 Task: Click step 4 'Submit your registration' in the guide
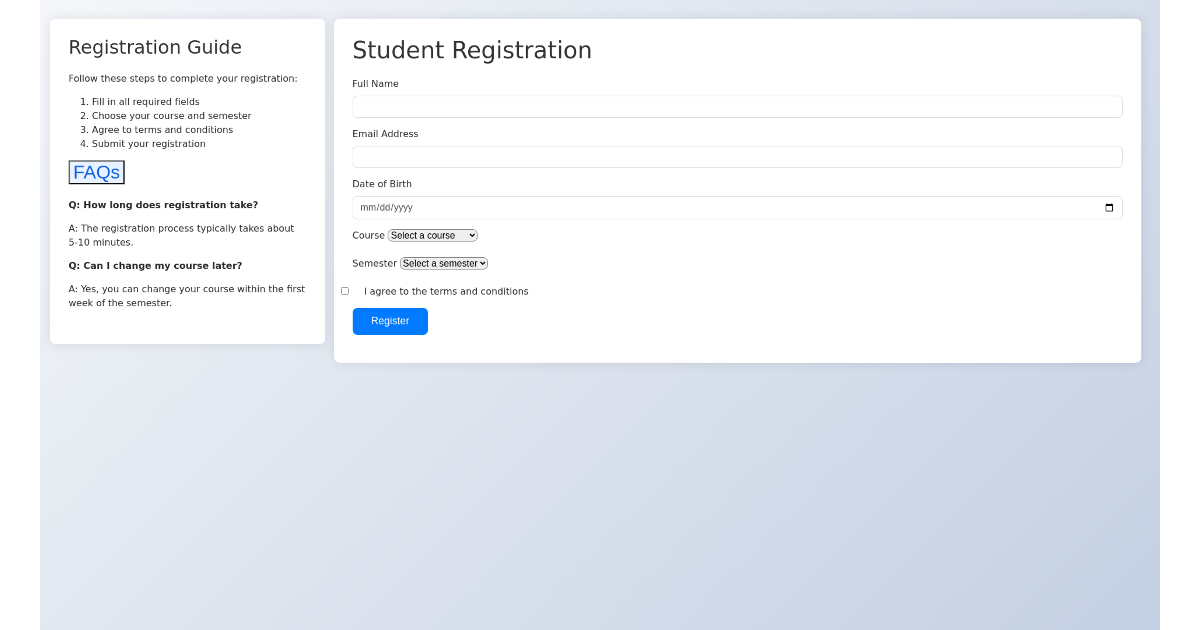147,143
